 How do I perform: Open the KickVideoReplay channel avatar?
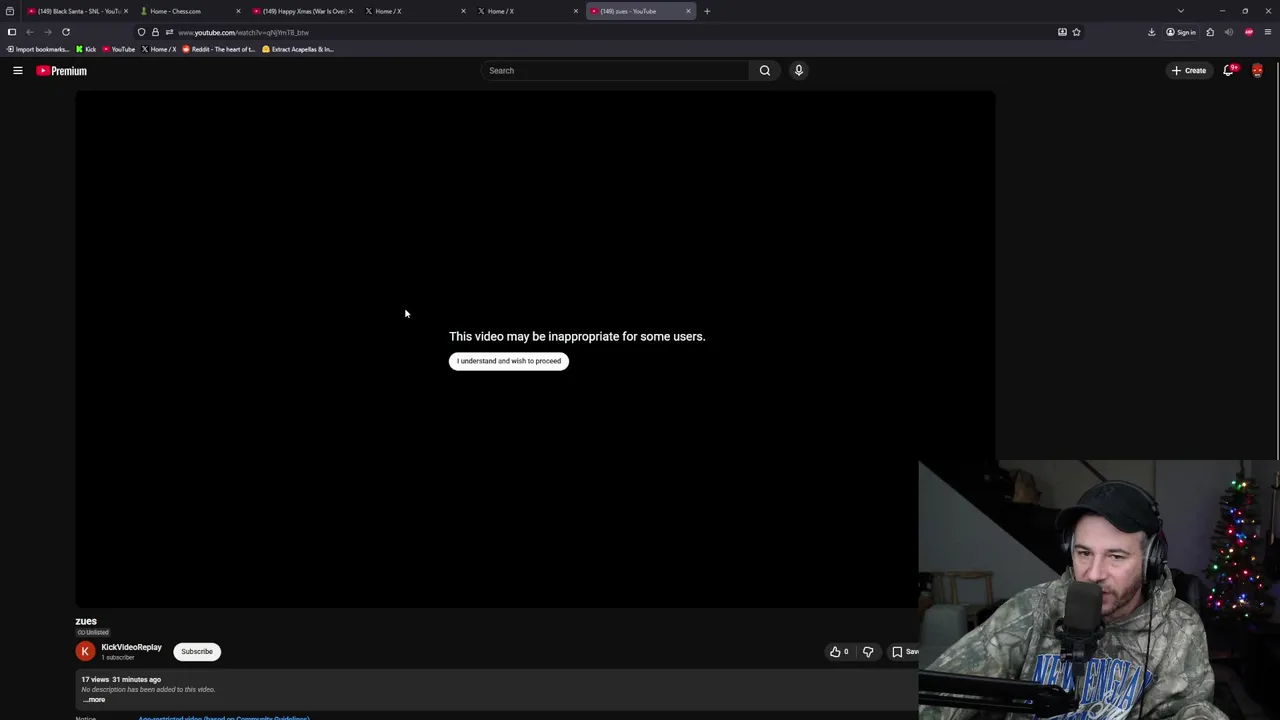tap(85, 652)
